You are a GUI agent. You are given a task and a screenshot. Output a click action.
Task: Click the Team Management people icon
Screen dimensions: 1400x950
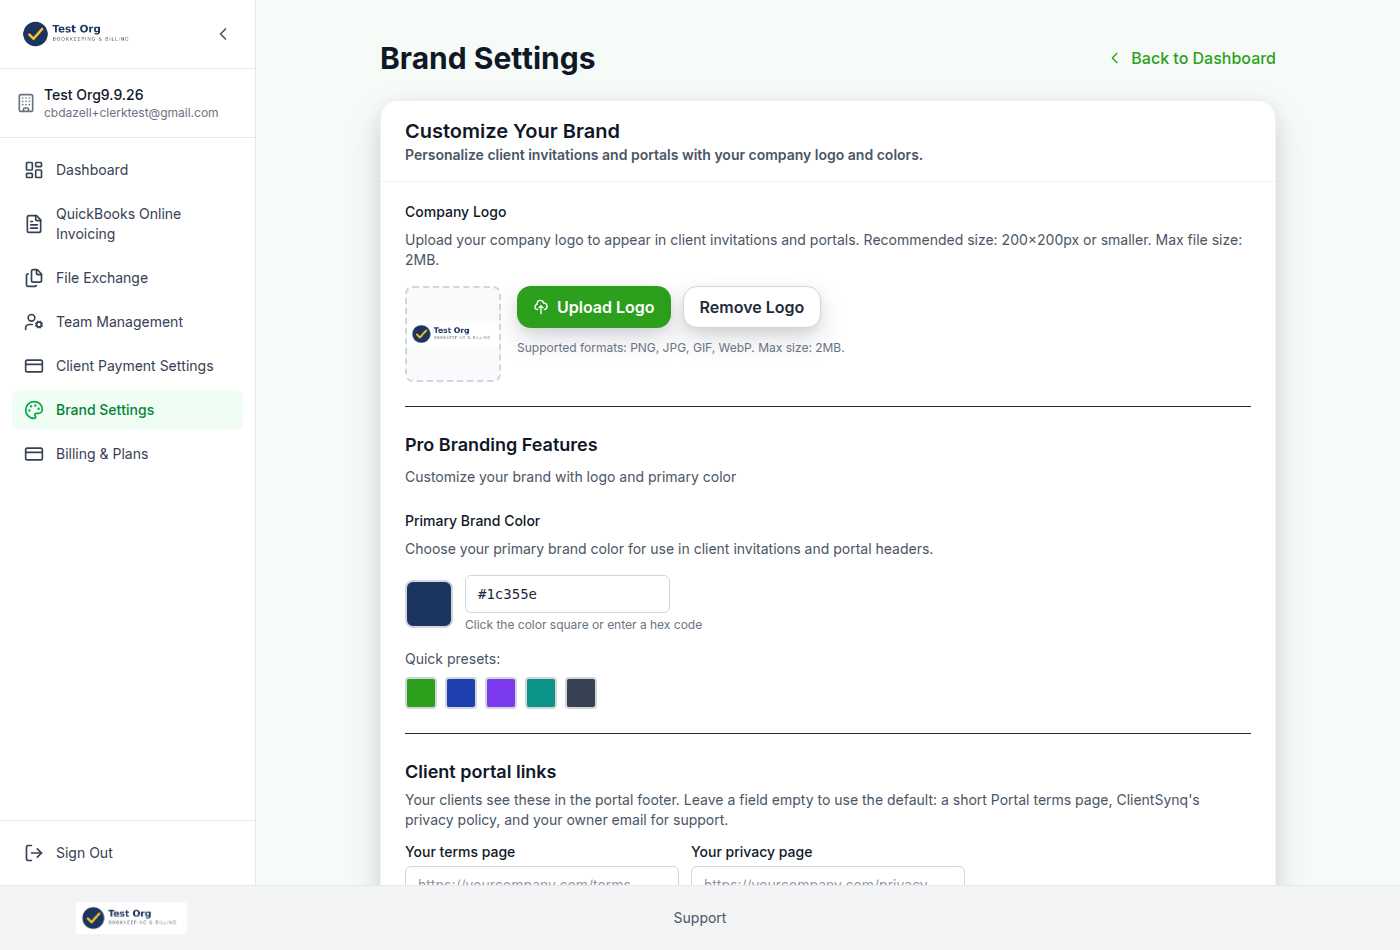(x=34, y=322)
